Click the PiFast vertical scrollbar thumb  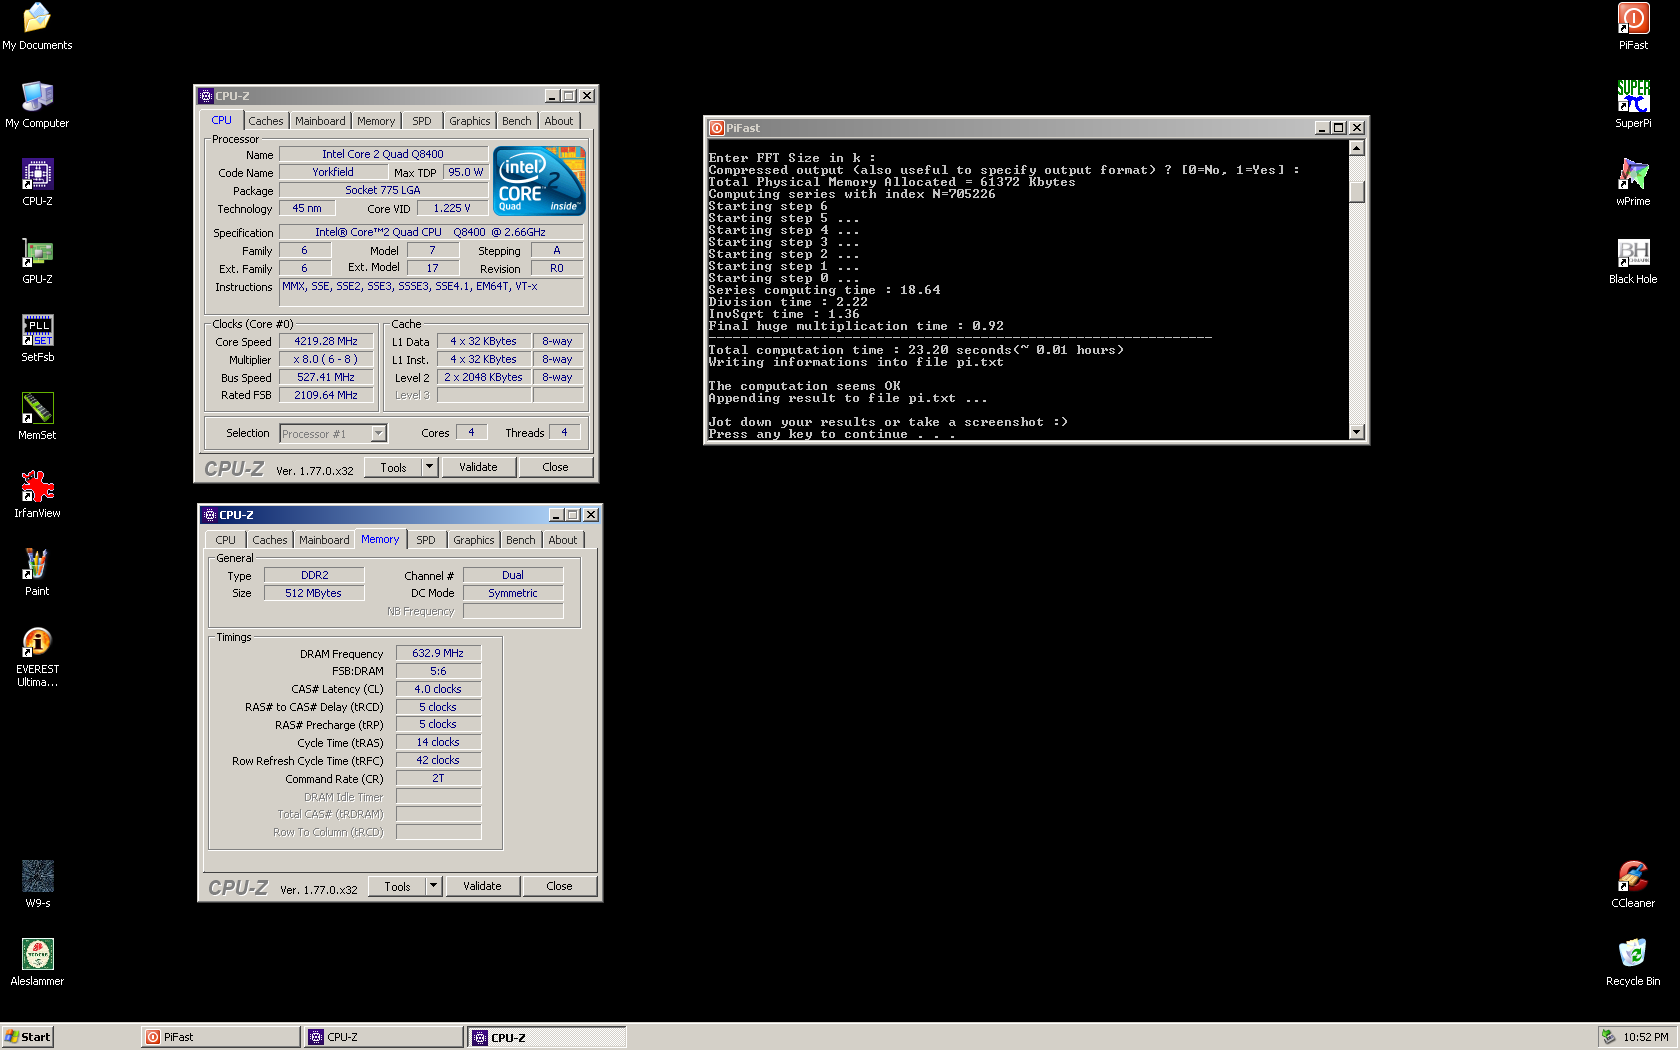point(1357,191)
